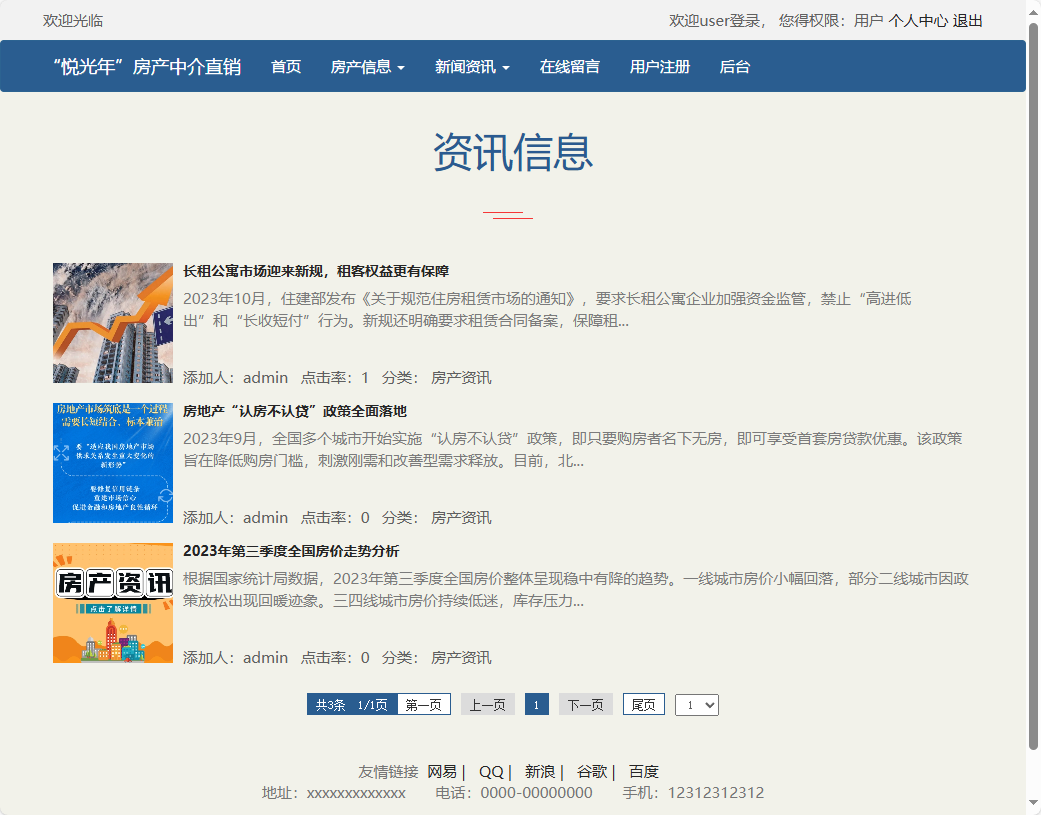Image resolution: width=1041 pixels, height=815 pixels.
Task: Click the site title 悦光年房产中介直销
Action: coord(147,67)
